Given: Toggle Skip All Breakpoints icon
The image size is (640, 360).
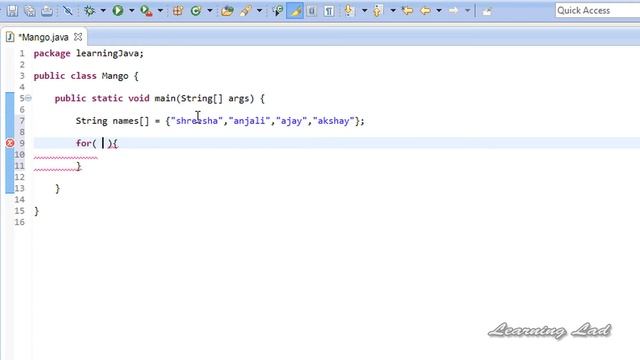Looking at the screenshot, I should click(68, 11).
